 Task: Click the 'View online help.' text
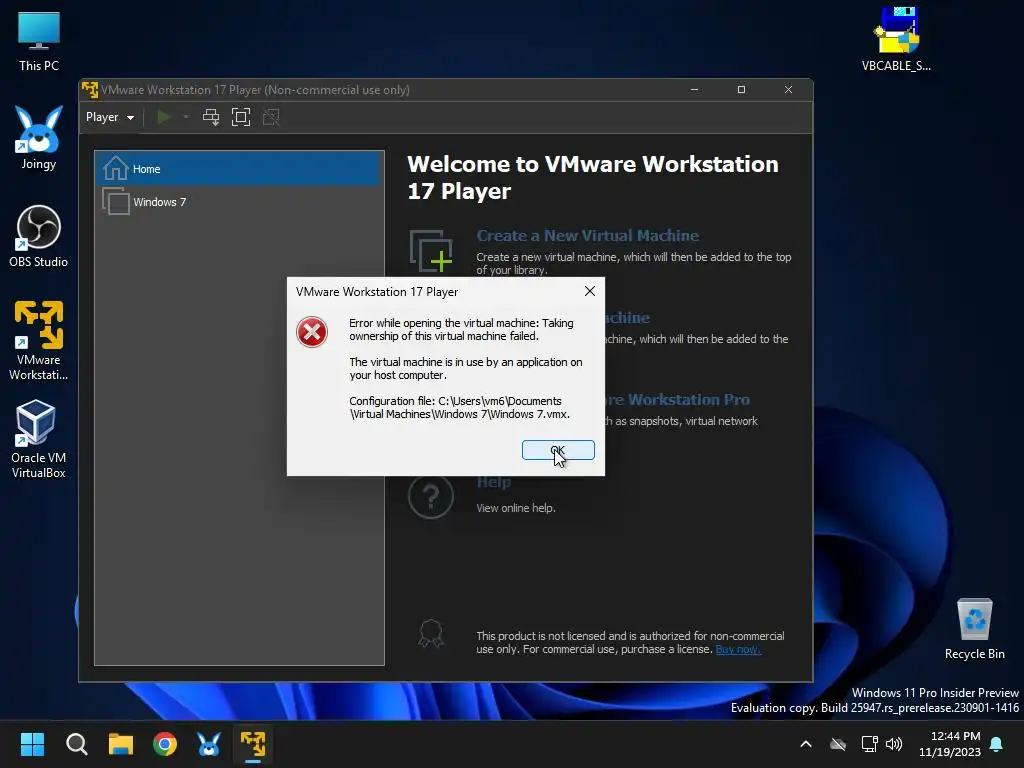pos(516,508)
